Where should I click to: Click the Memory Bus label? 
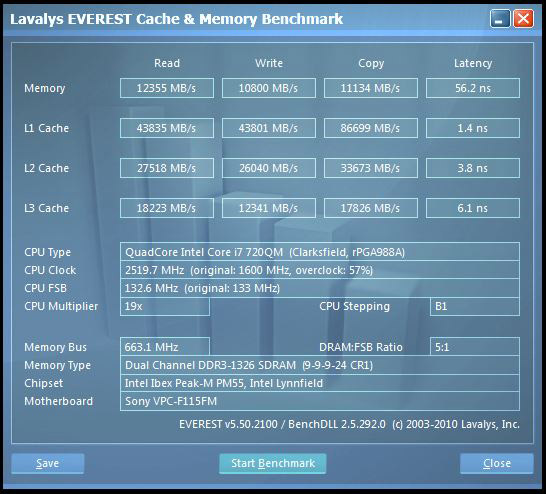click(x=55, y=347)
